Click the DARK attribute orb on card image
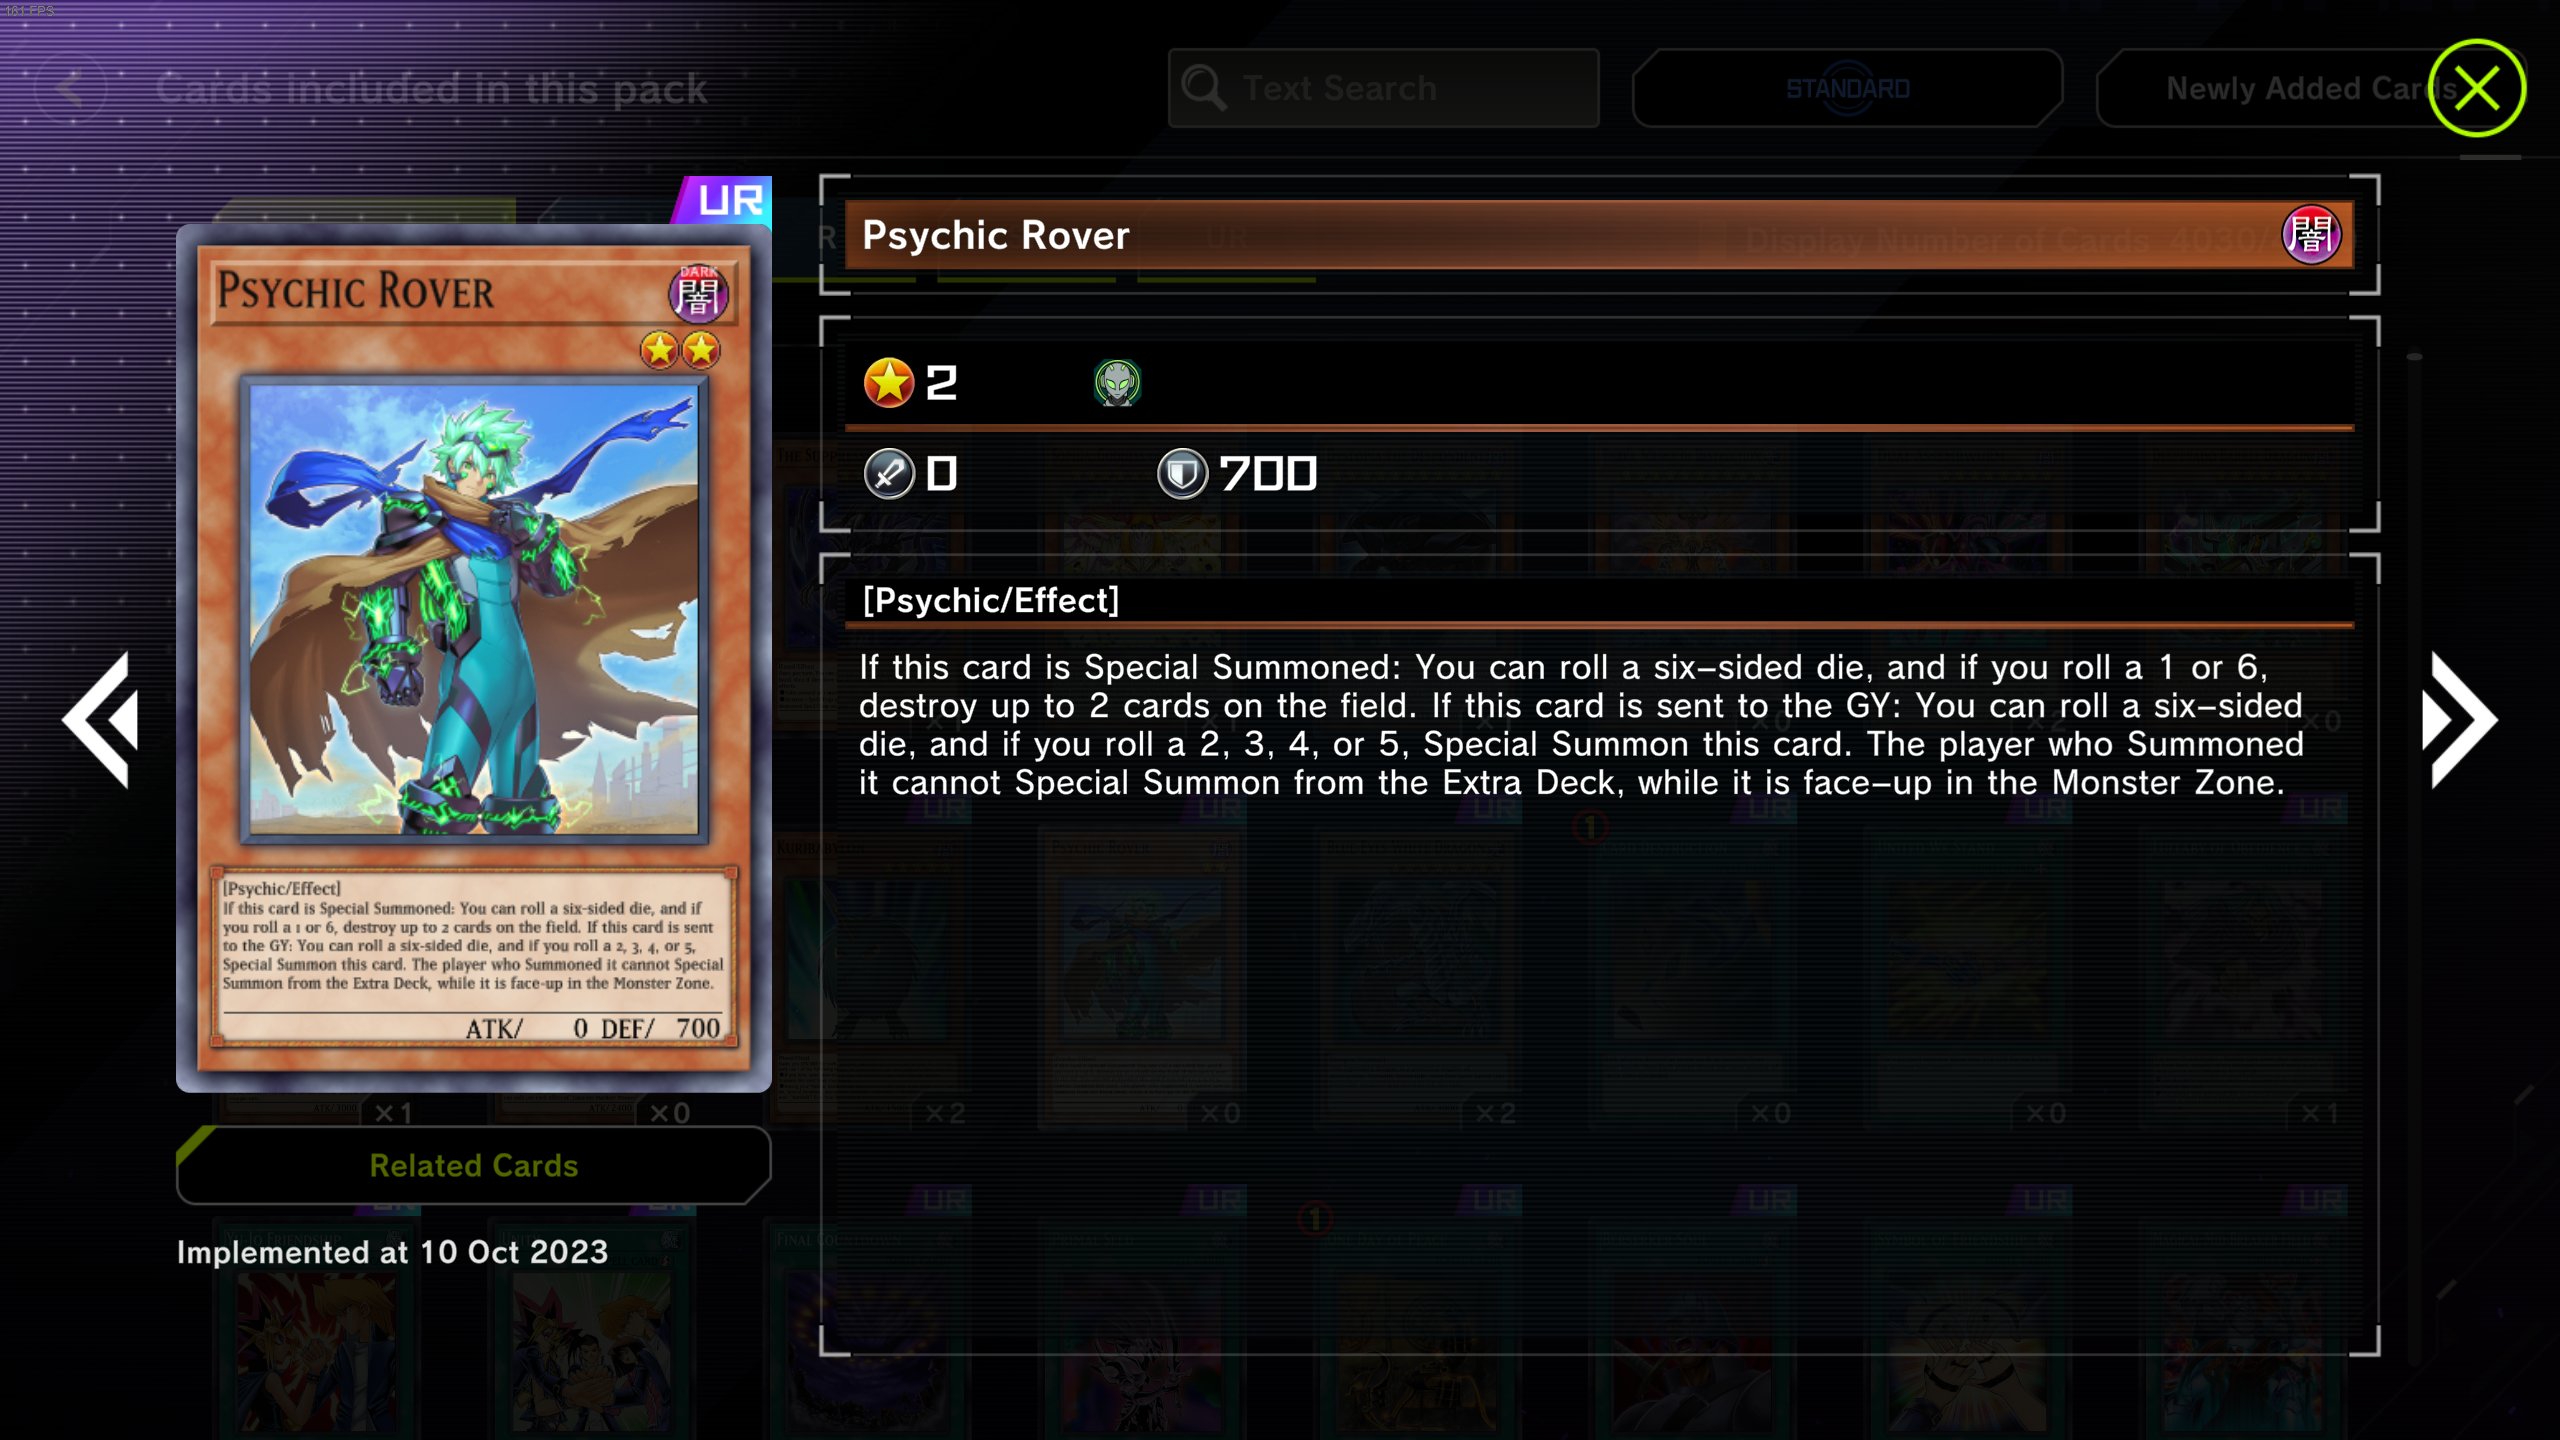Image resolution: width=2560 pixels, height=1440 pixels. point(698,293)
